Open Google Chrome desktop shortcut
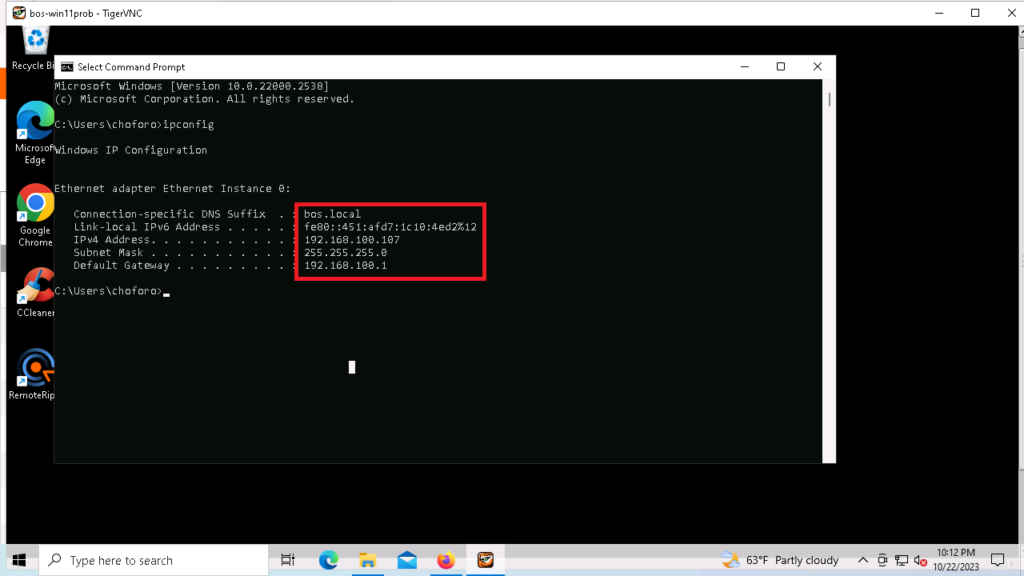The image size is (1024, 576). (x=35, y=216)
